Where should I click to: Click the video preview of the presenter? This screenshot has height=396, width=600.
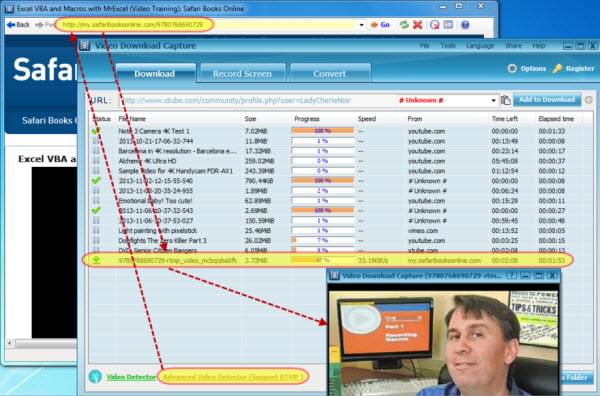[x=444, y=343]
